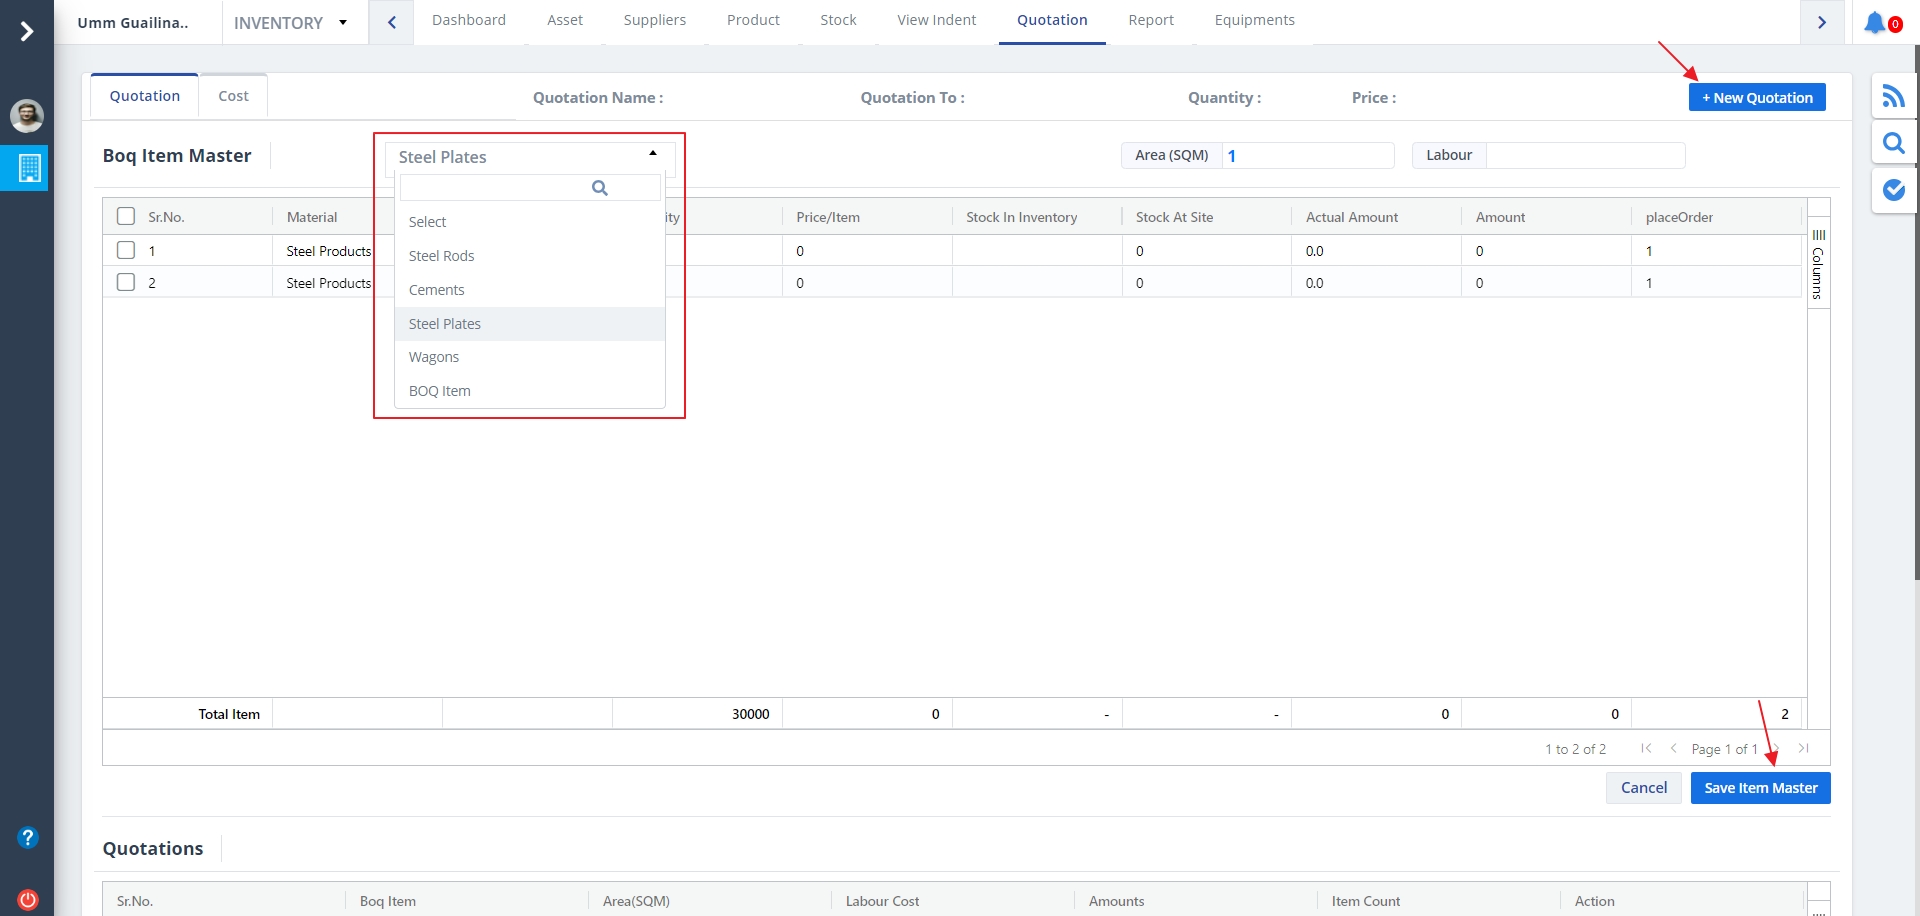Open the INVENTORY module dropdown
The width and height of the screenshot is (1920, 916).
coord(290,23)
